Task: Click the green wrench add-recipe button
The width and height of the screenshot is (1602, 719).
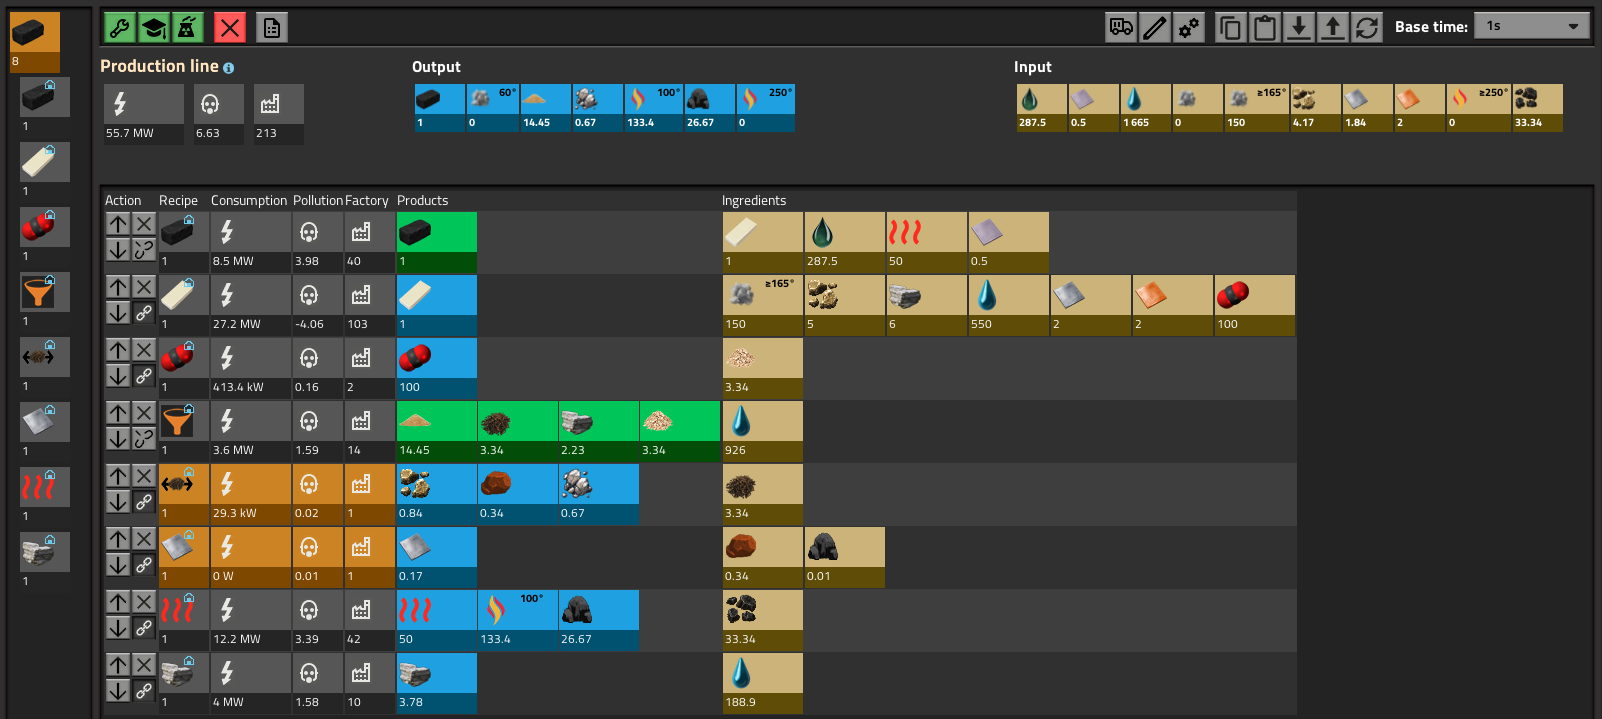Action: tap(120, 28)
